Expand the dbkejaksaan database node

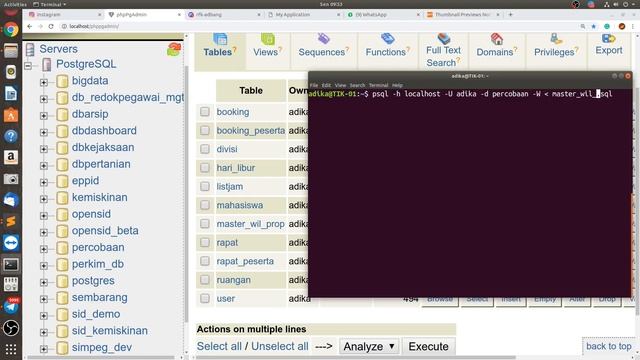44,149
